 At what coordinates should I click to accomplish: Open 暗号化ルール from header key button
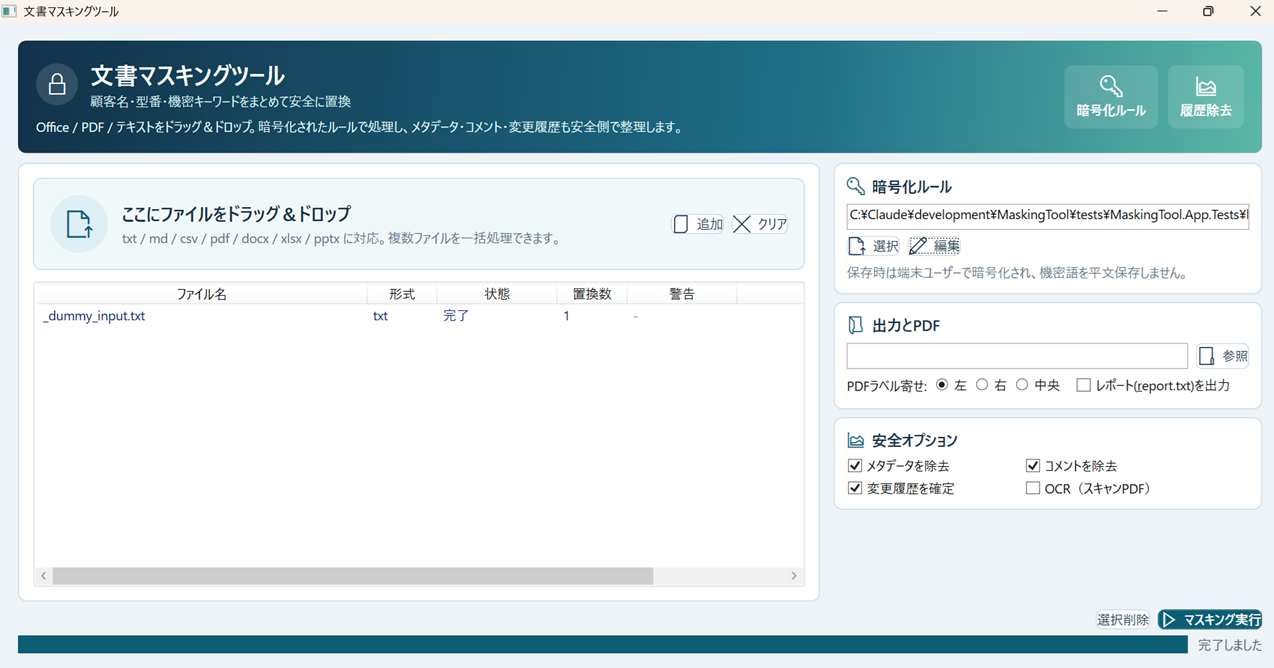coord(1111,97)
